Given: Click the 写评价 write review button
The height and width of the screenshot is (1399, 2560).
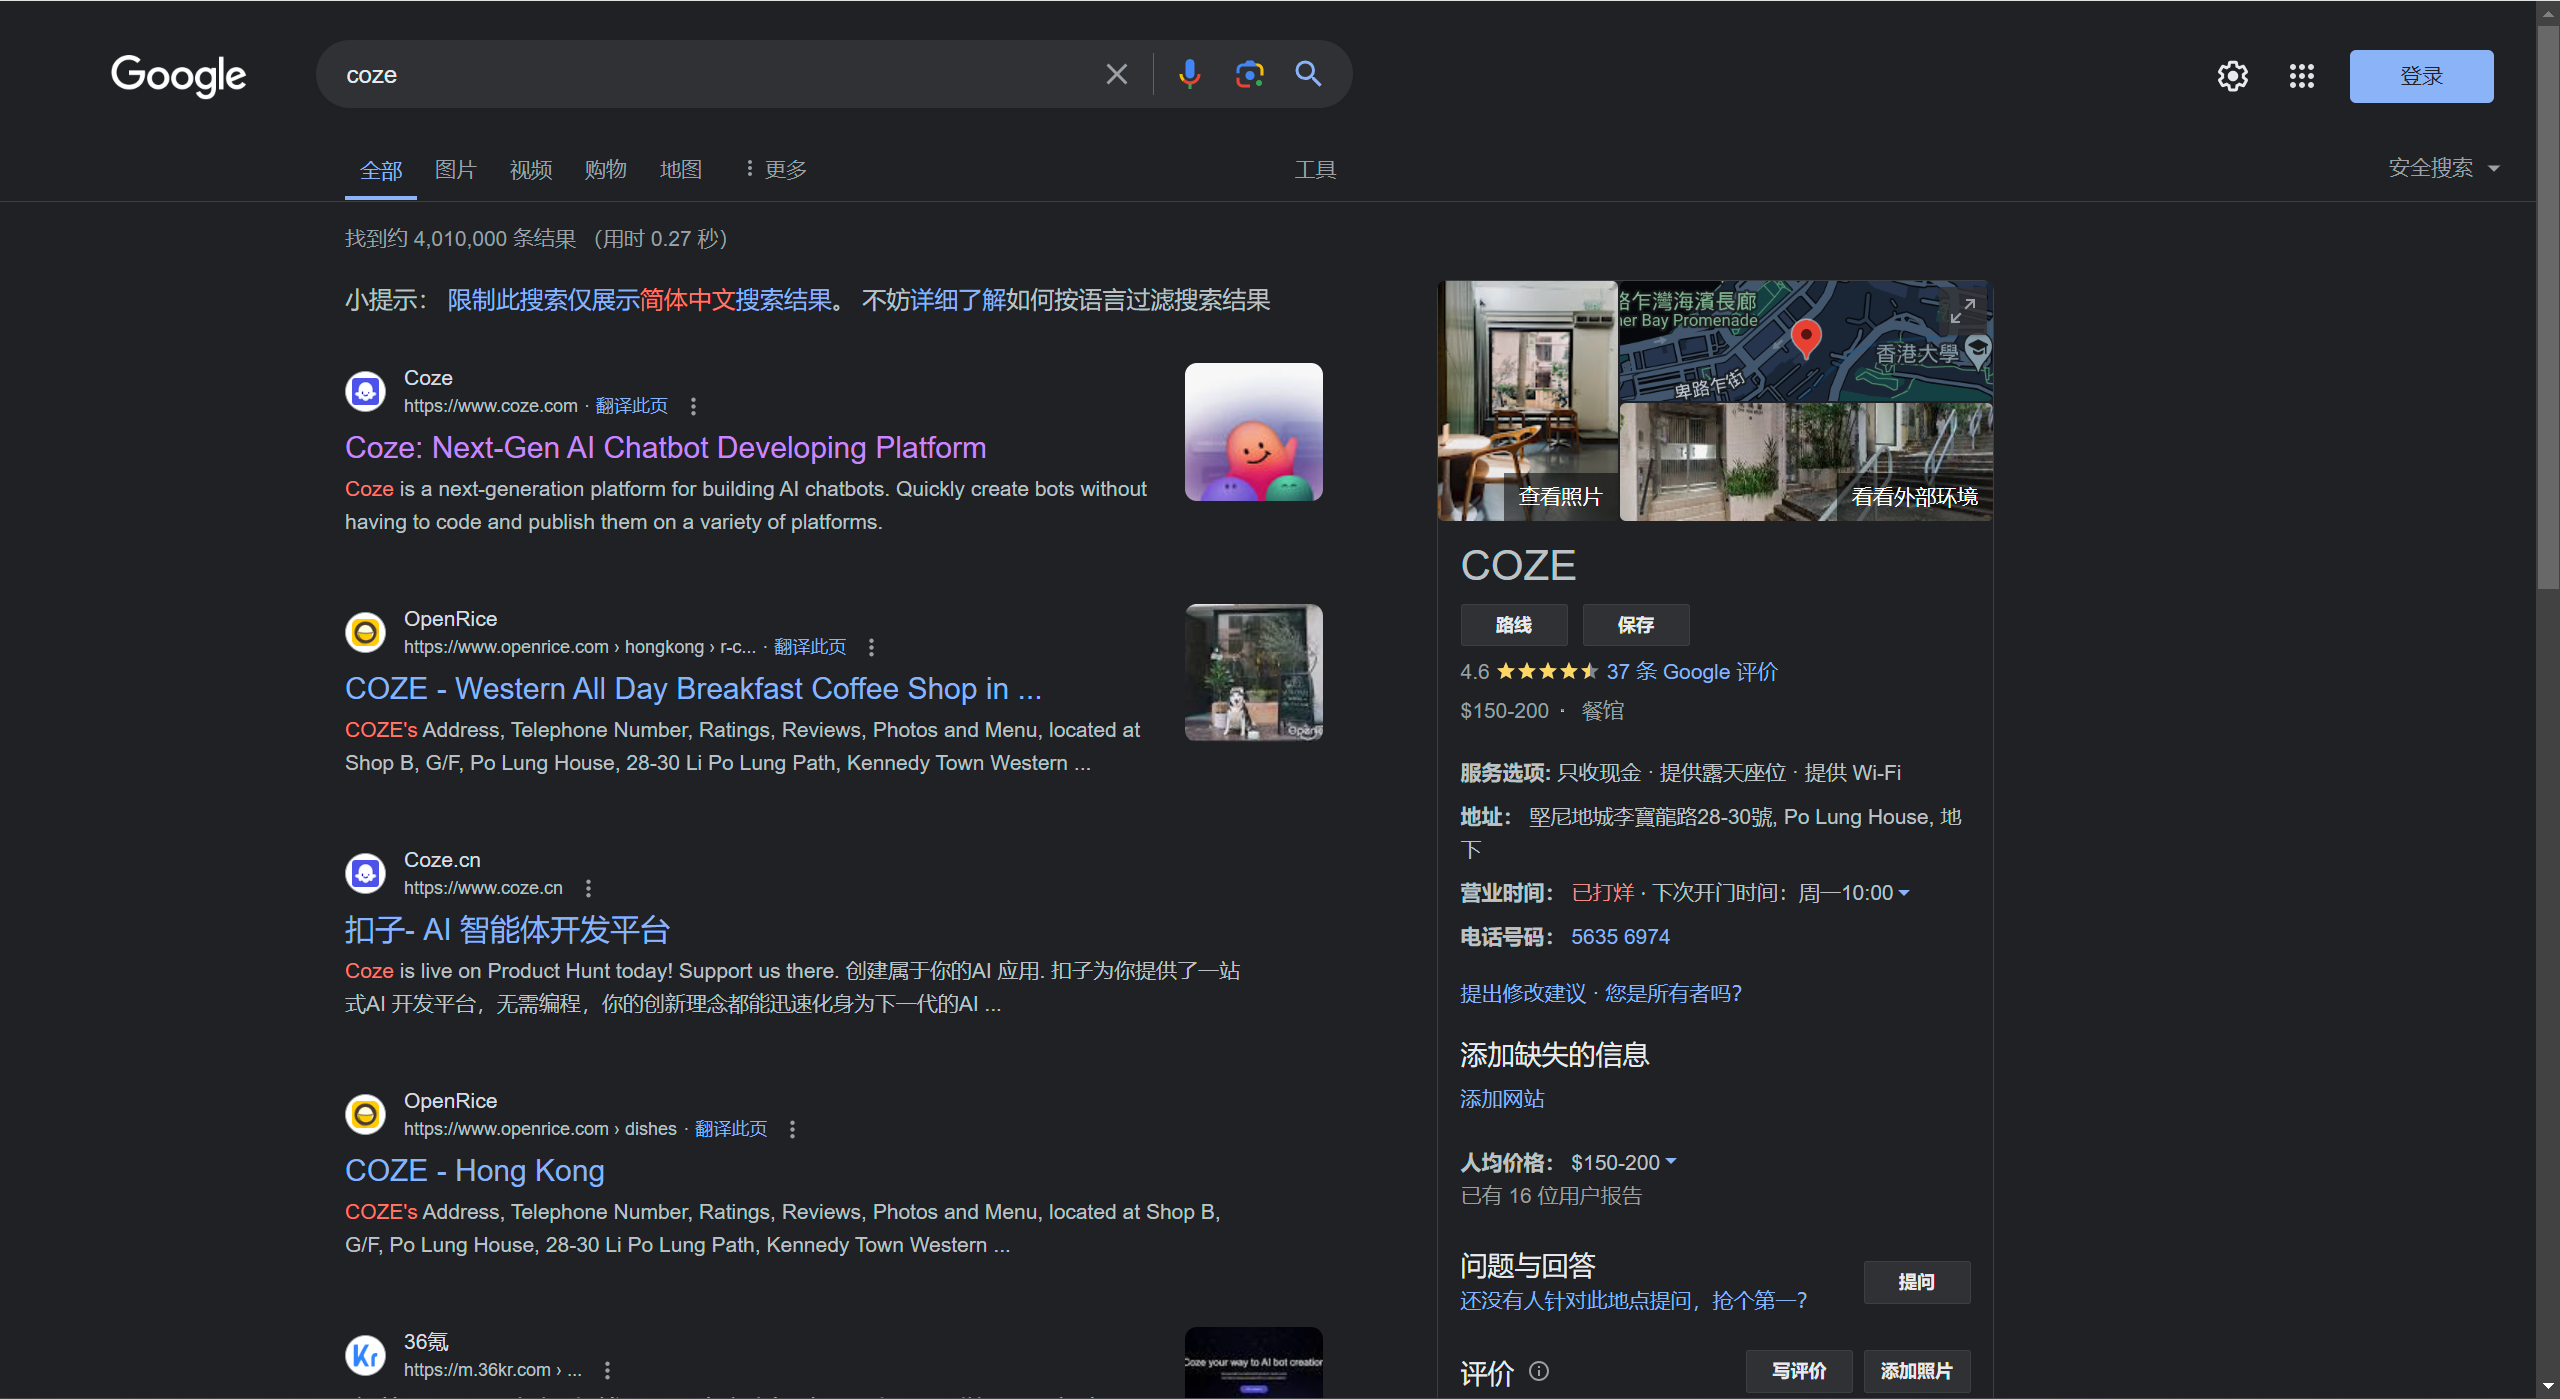Looking at the screenshot, I should [x=1798, y=1371].
